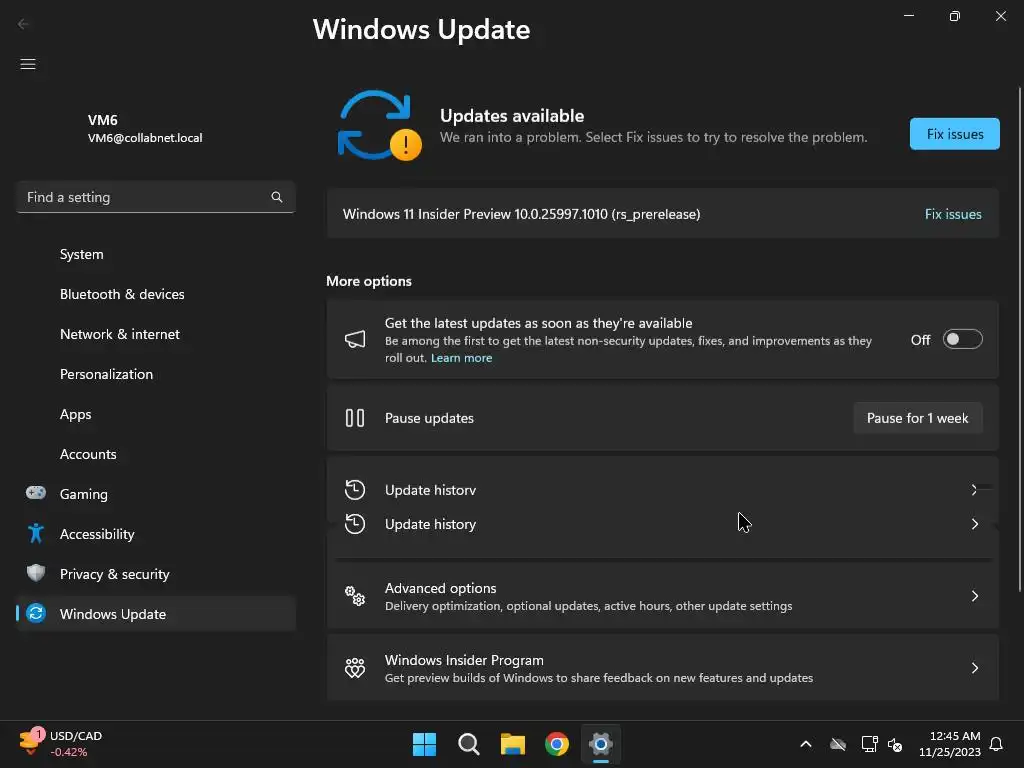The height and width of the screenshot is (768, 1024).
Task: Click the back arrow in Settings
Action: [x=23, y=24]
